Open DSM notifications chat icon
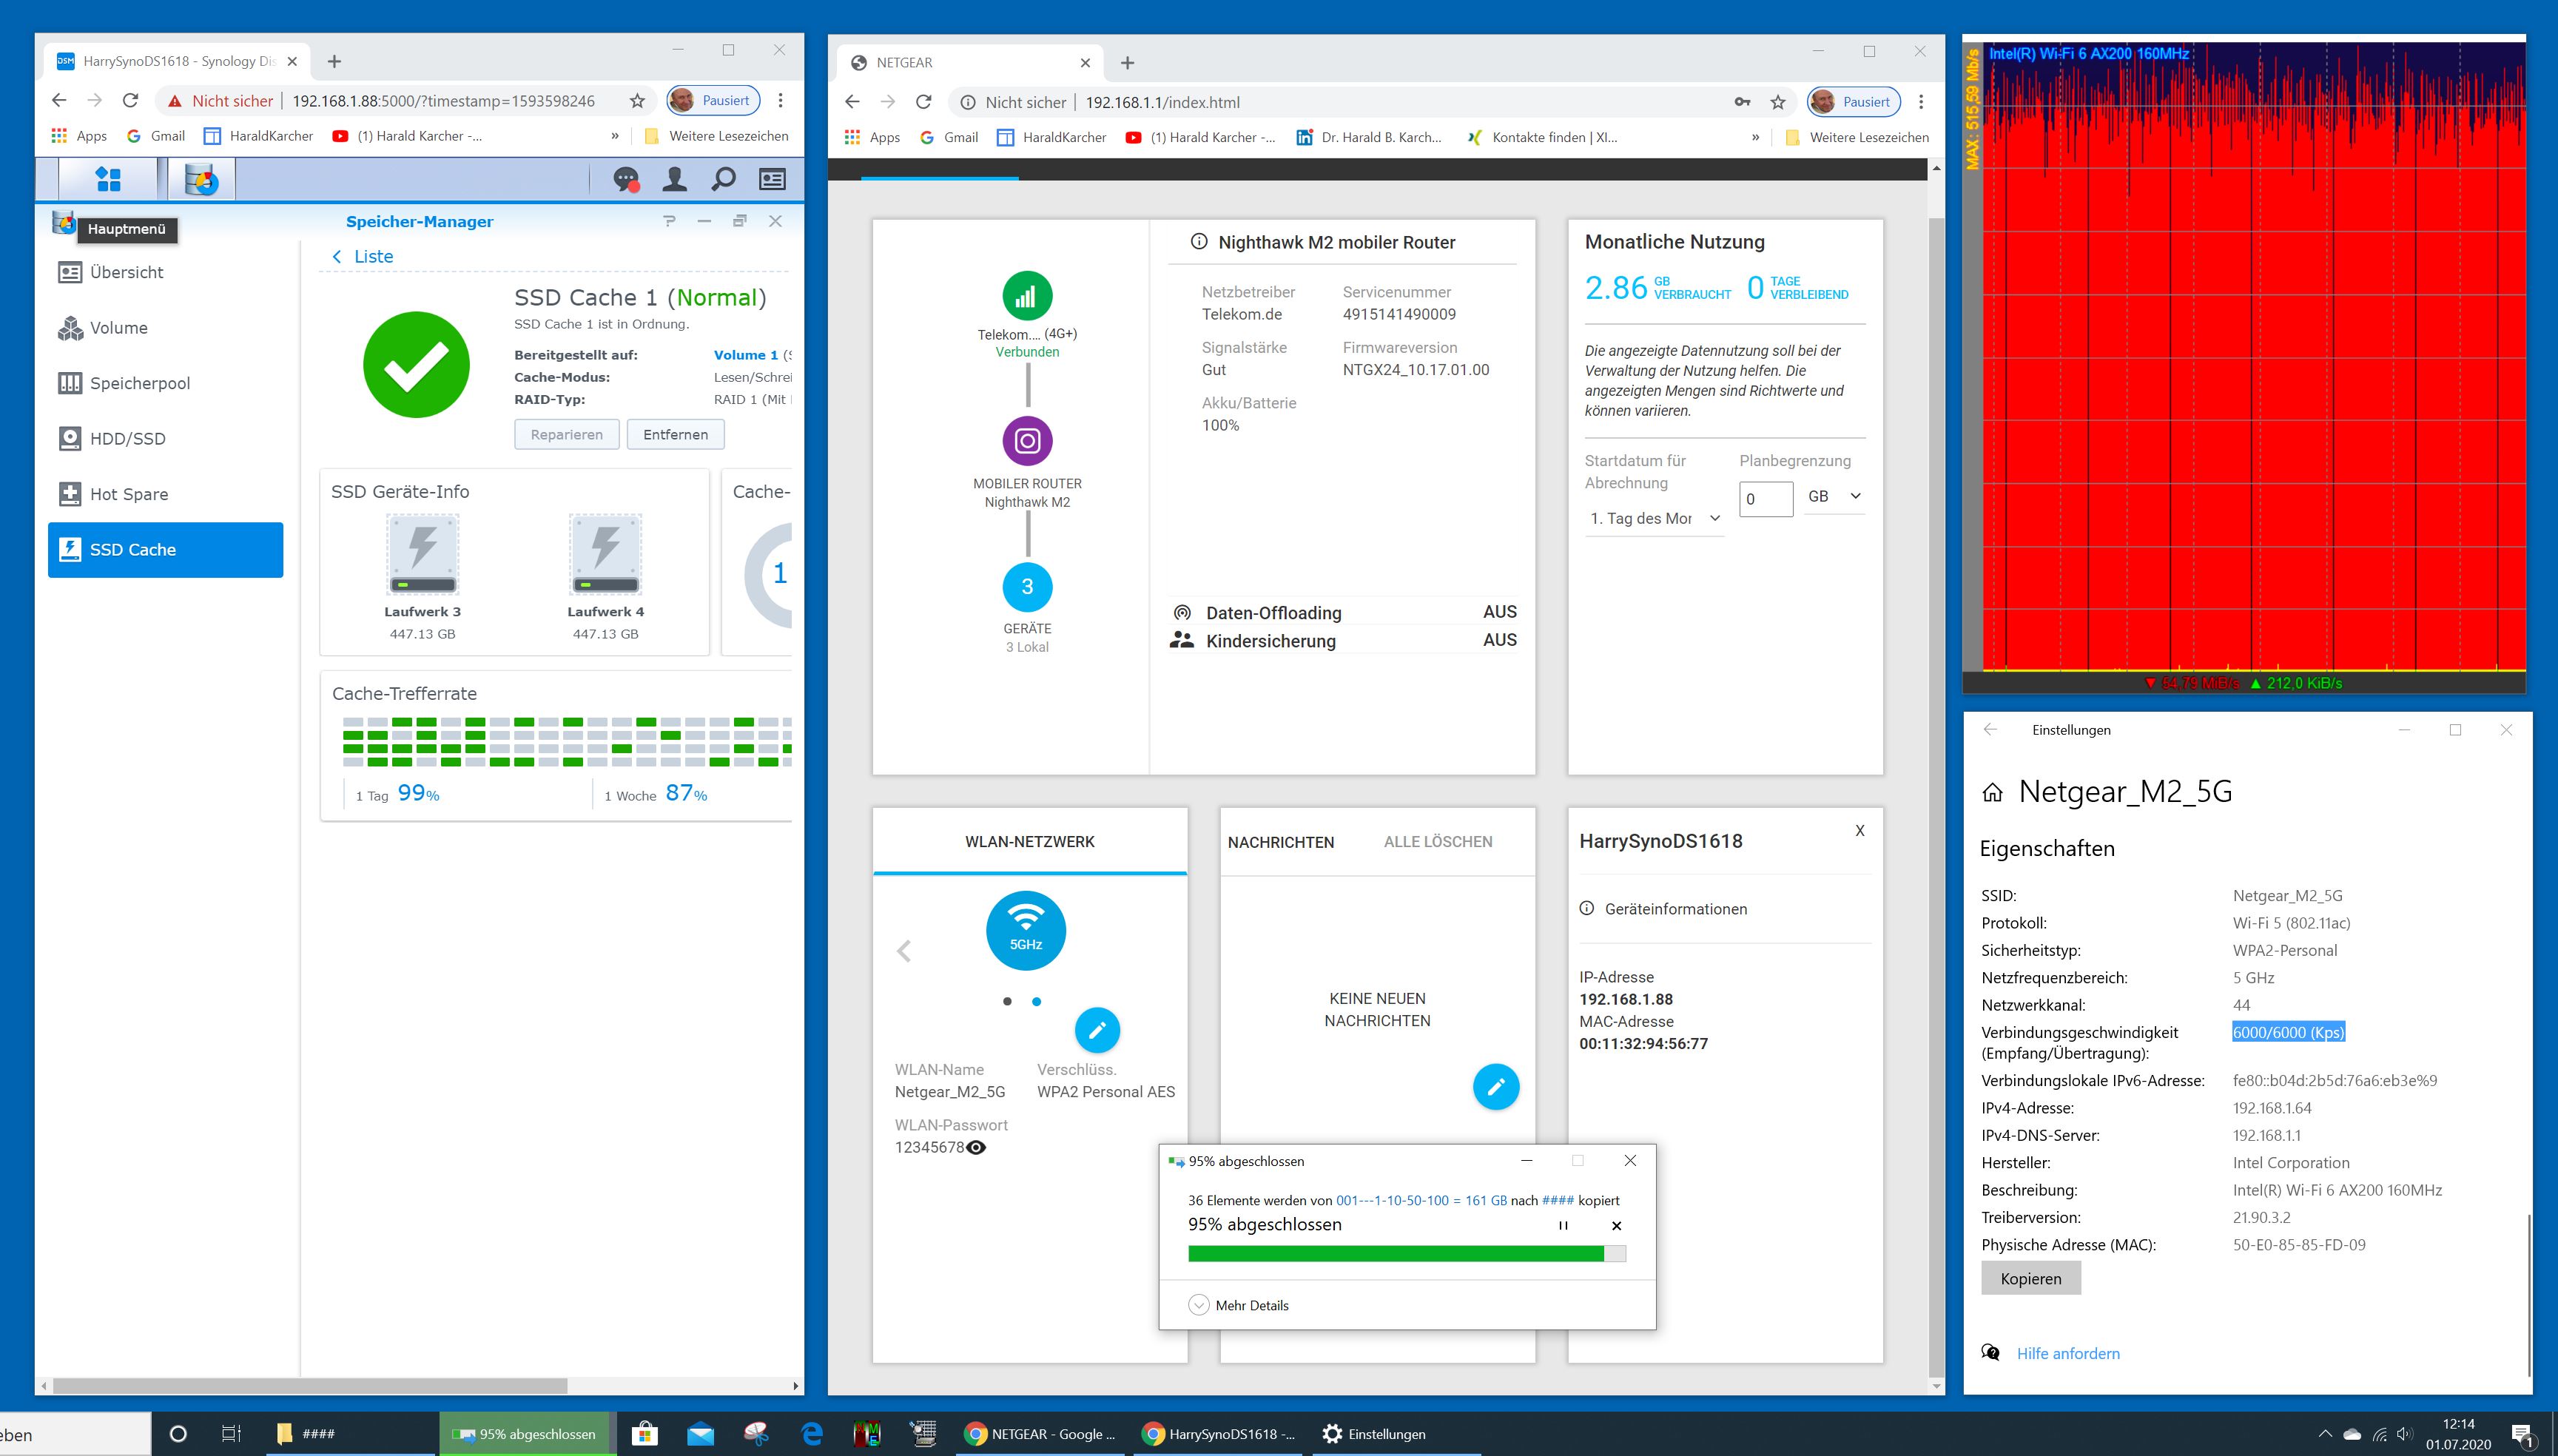This screenshot has height=1456, width=2558. click(x=626, y=180)
